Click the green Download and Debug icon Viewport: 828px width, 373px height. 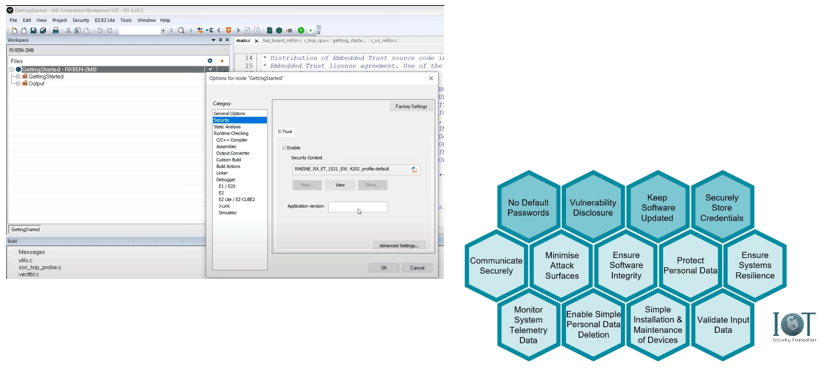click(301, 31)
